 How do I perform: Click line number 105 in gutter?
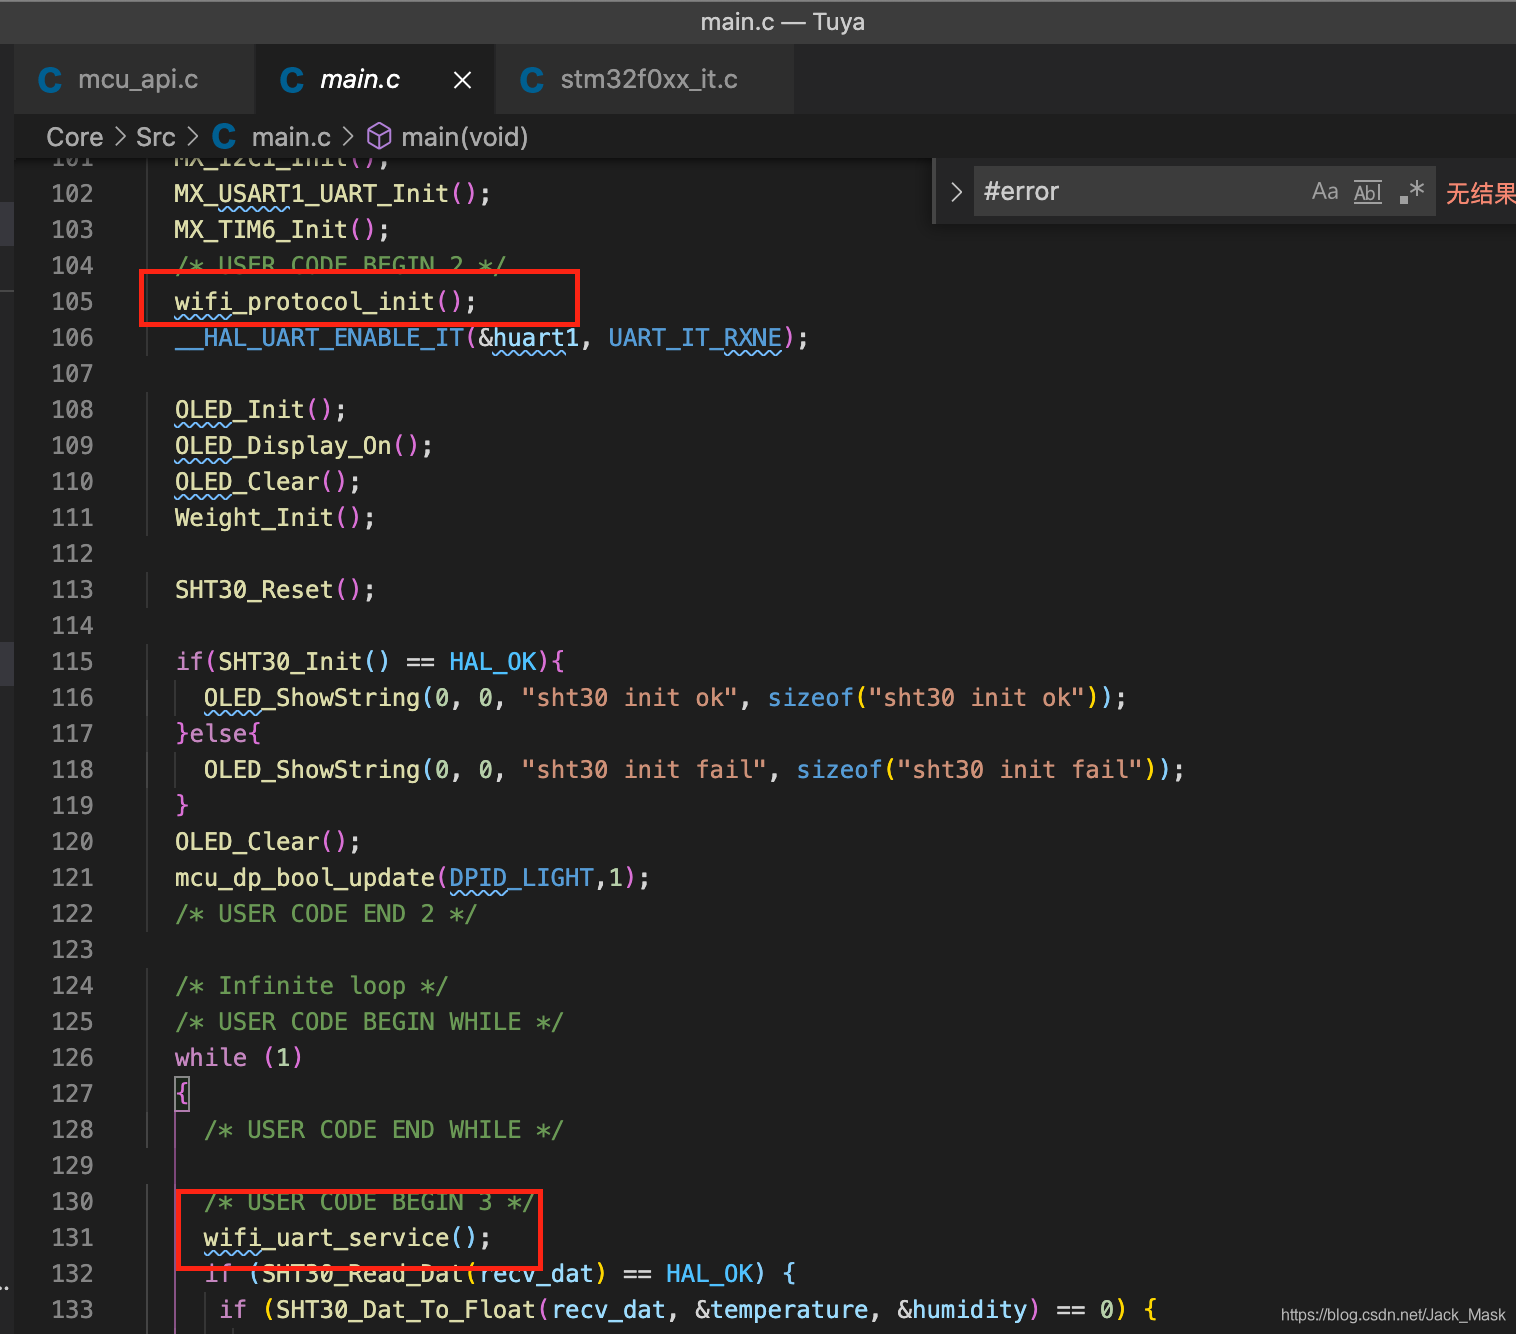click(x=72, y=301)
